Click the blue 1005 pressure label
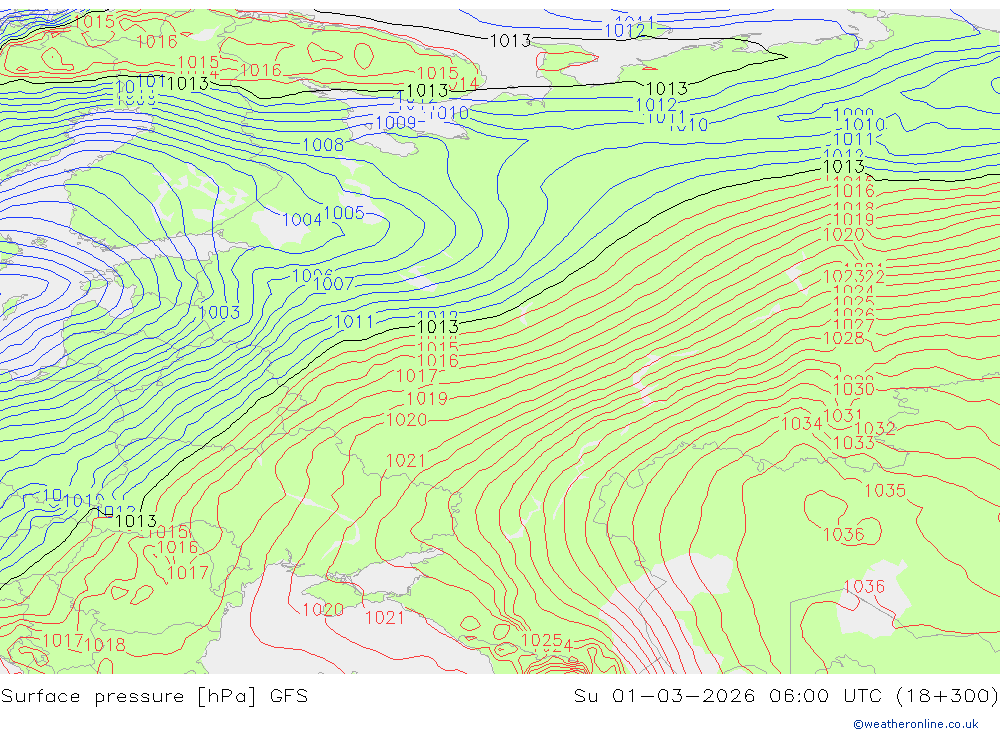 click(x=344, y=213)
